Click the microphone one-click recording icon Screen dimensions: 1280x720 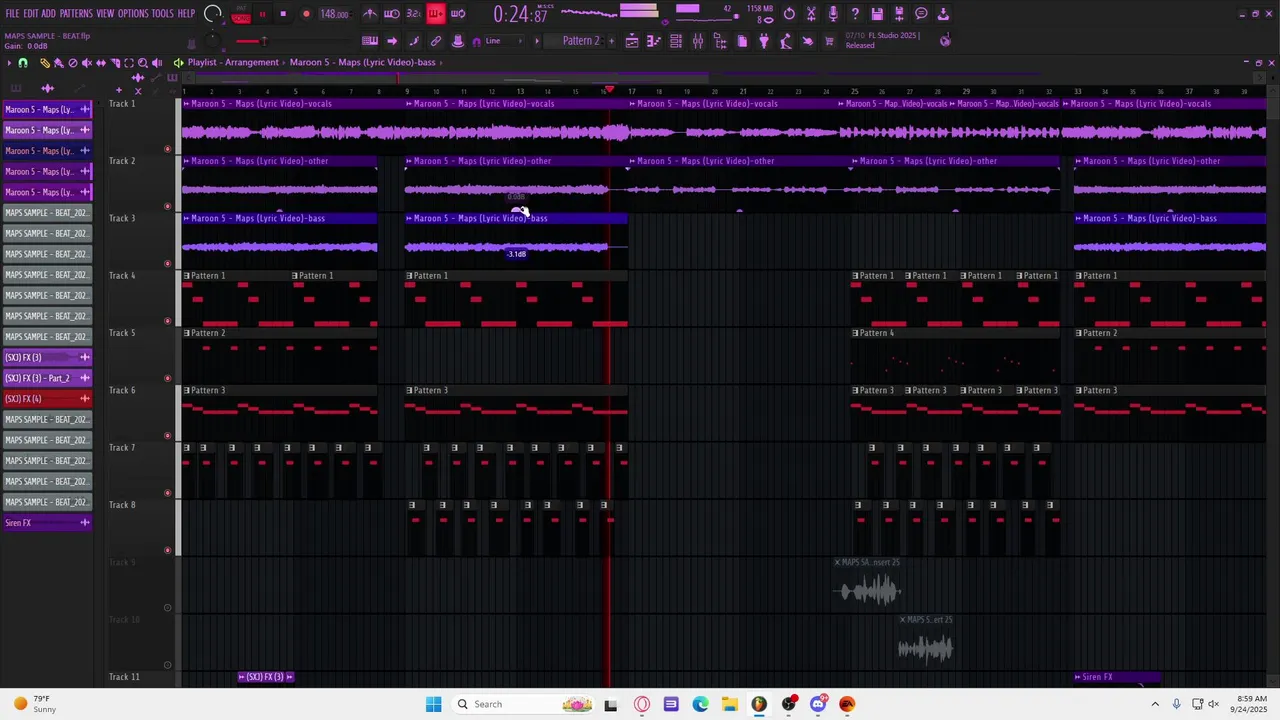point(833,14)
